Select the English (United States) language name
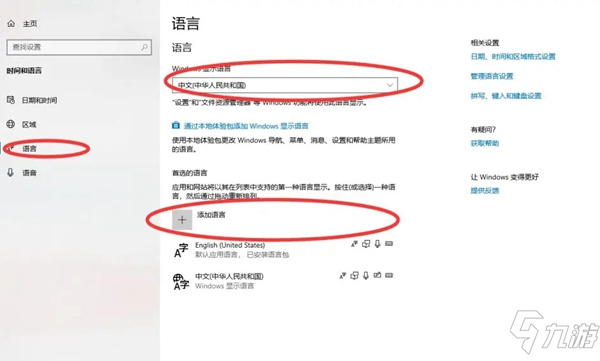 230,245
